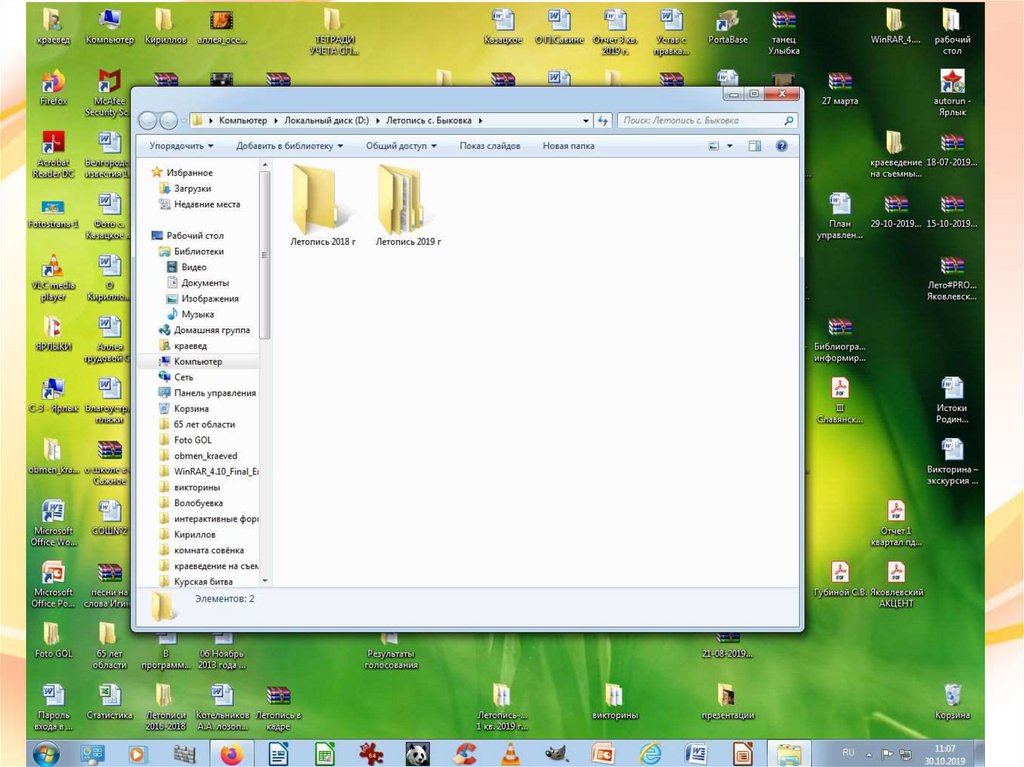Open VLC media player from taskbar
The width and height of the screenshot is (1024, 767).
click(x=510, y=753)
